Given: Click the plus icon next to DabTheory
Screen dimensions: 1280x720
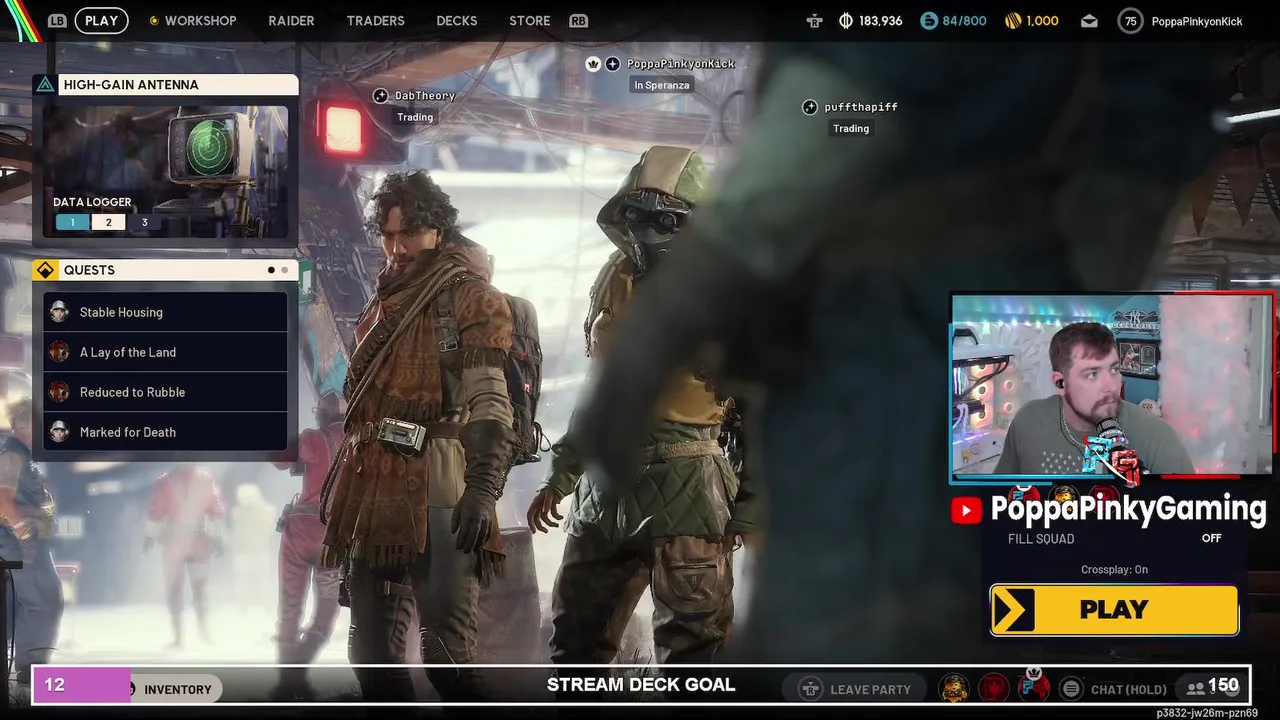Looking at the screenshot, I should [380, 96].
